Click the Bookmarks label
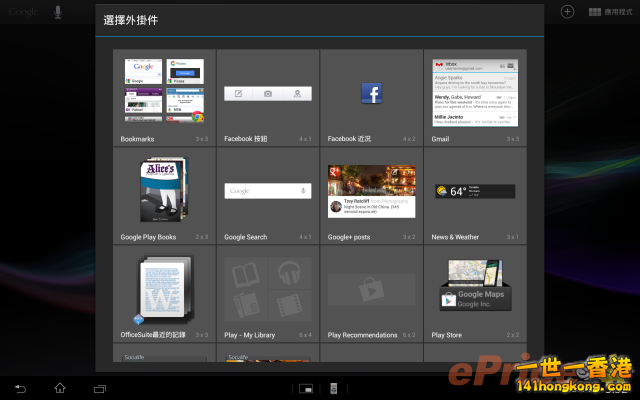This screenshot has height=400, width=640. pyautogui.click(x=137, y=139)
